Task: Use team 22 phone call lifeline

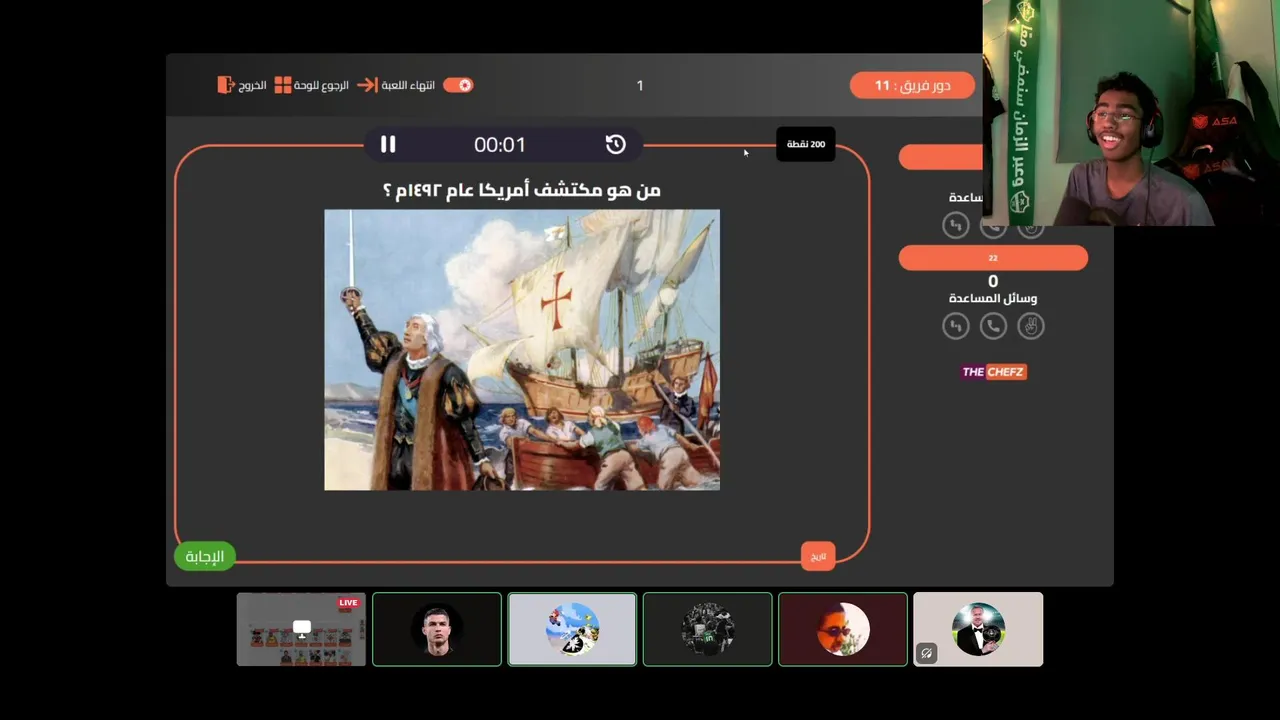Action: pos(993,326)
